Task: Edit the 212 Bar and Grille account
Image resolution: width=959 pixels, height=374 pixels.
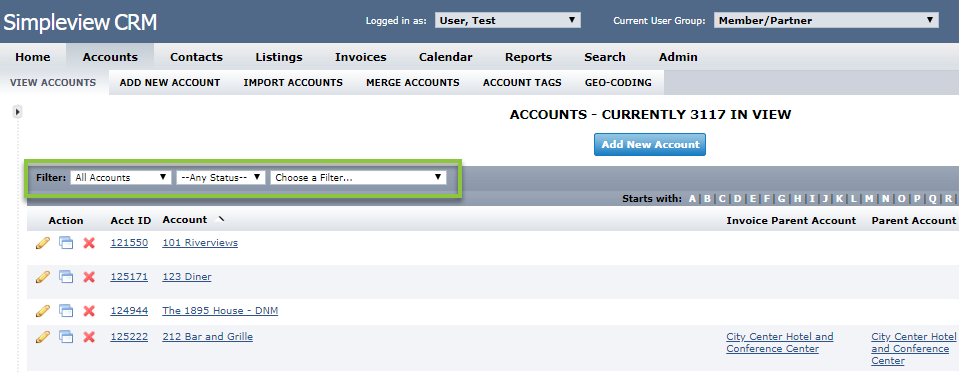Action: [42, 337]
